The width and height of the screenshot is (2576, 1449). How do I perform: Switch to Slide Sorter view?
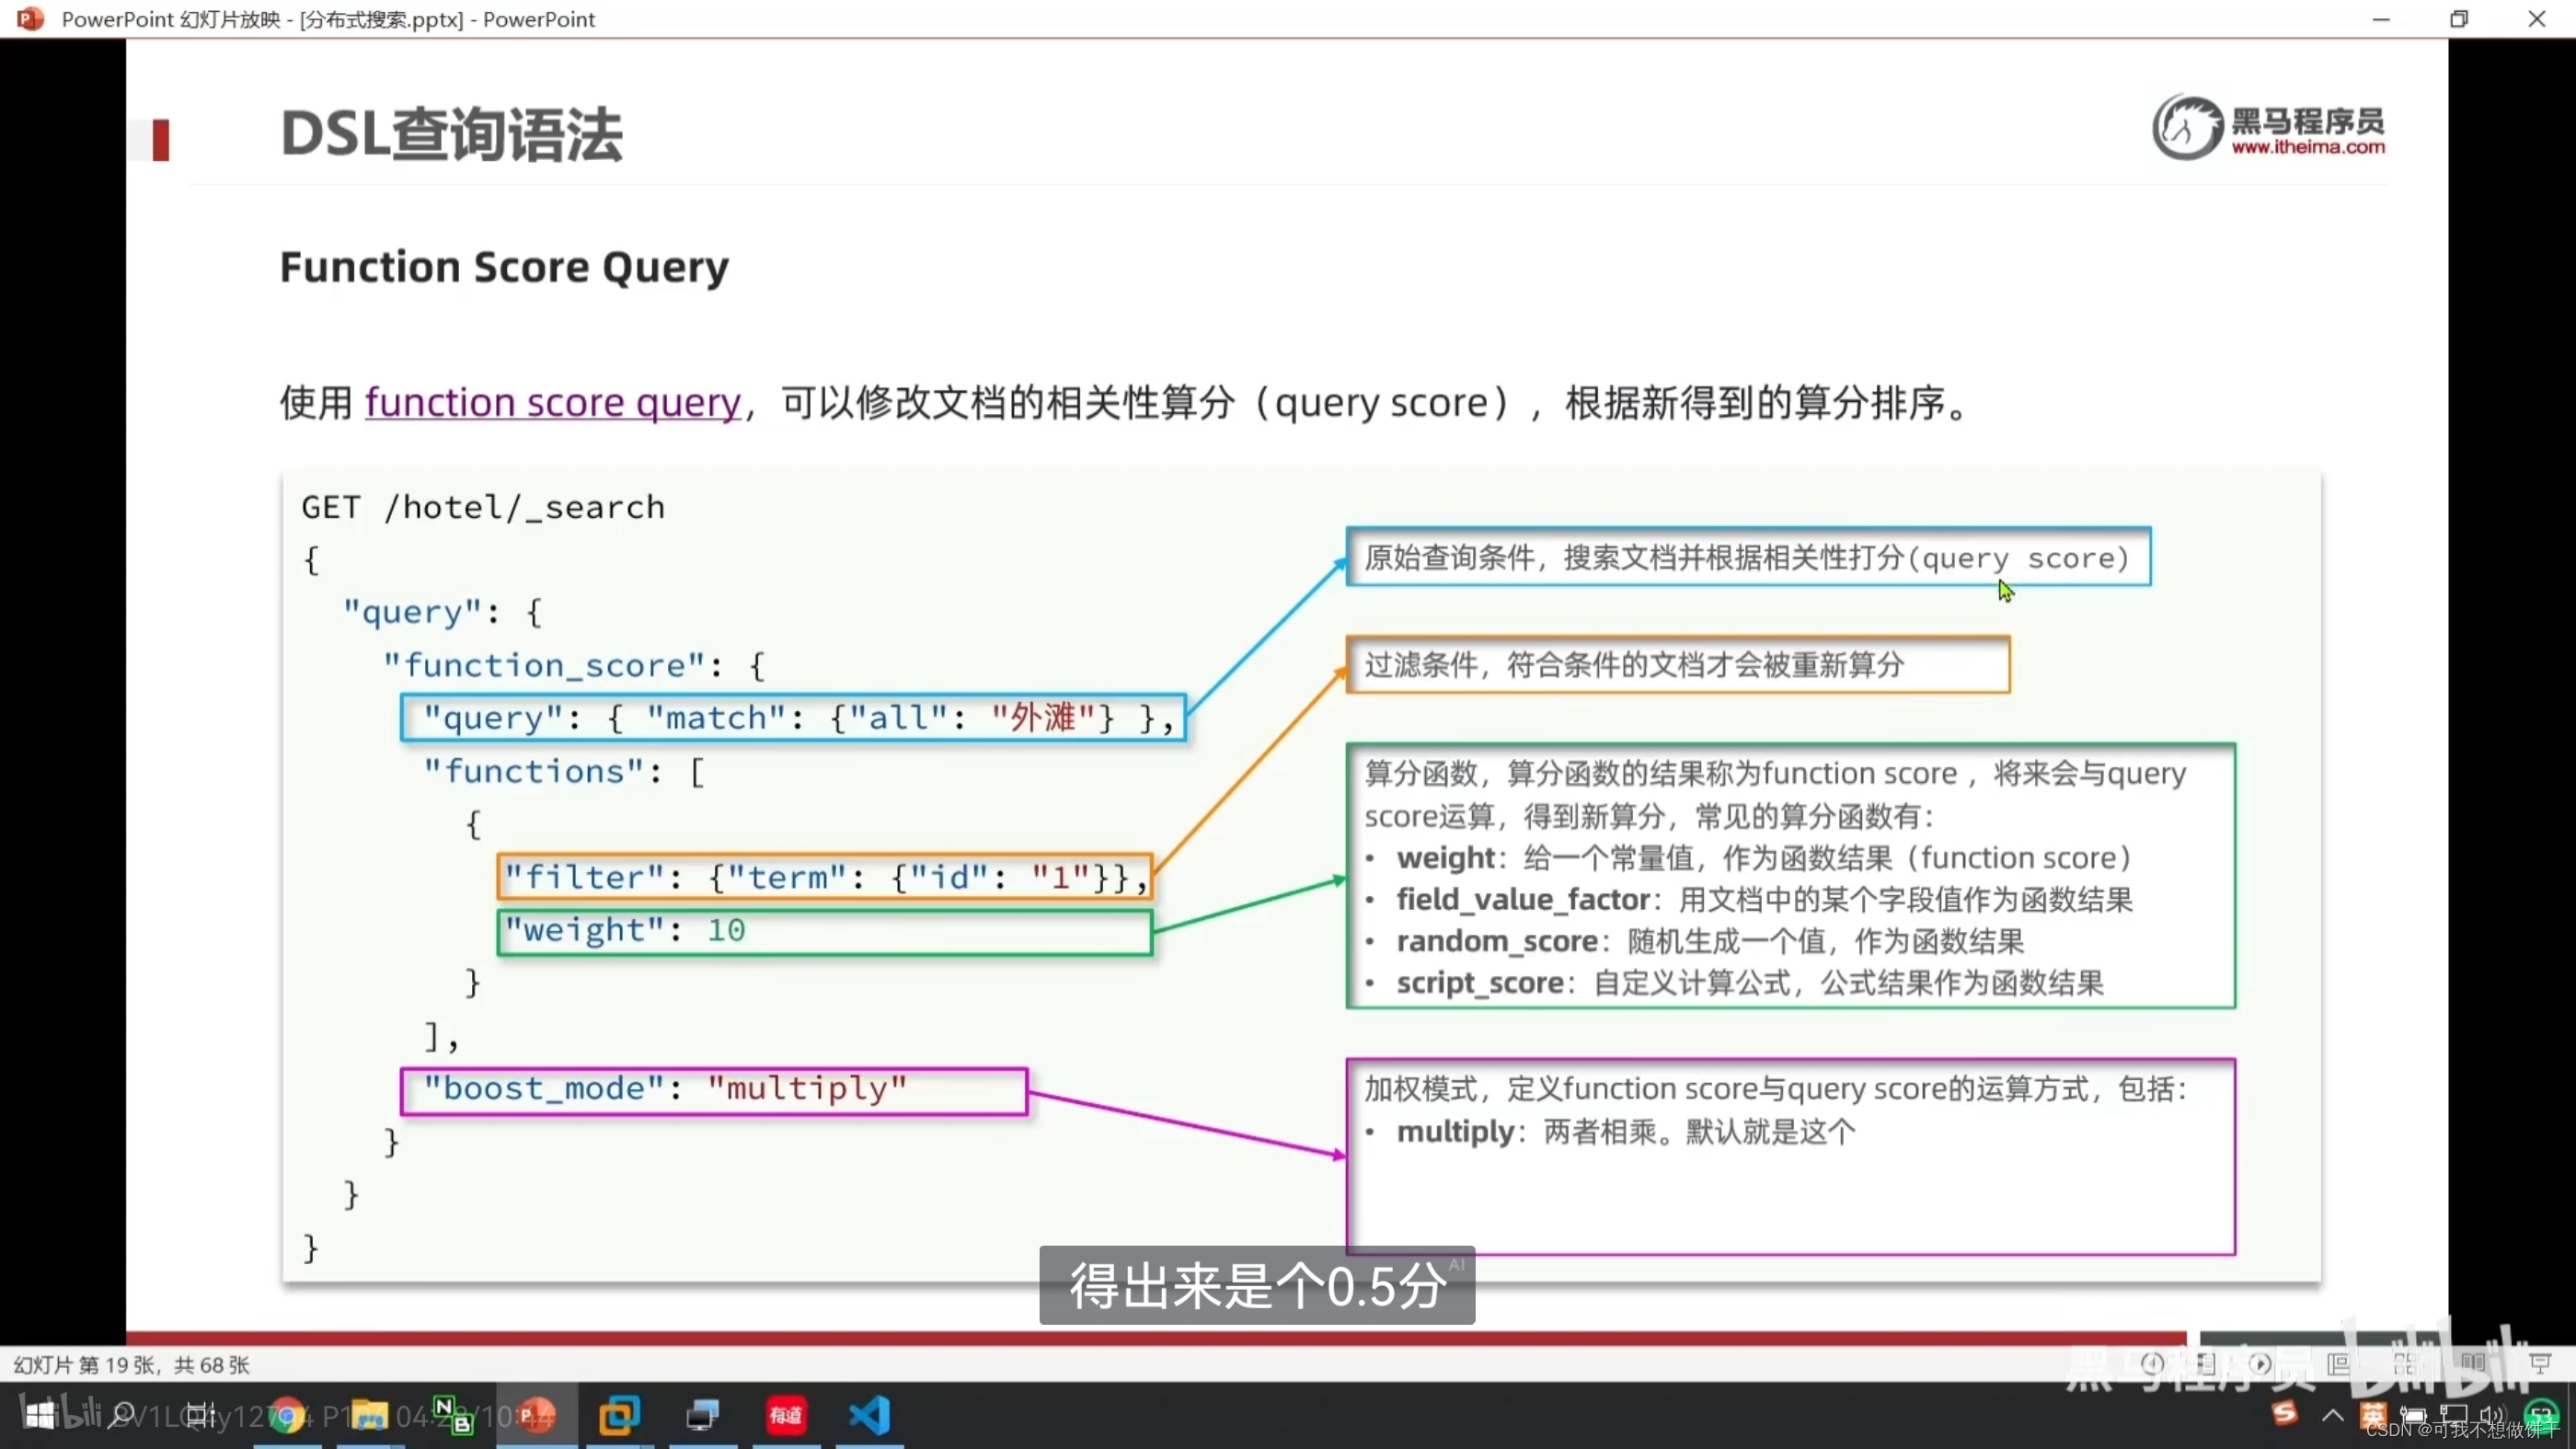(2405, 1364)
